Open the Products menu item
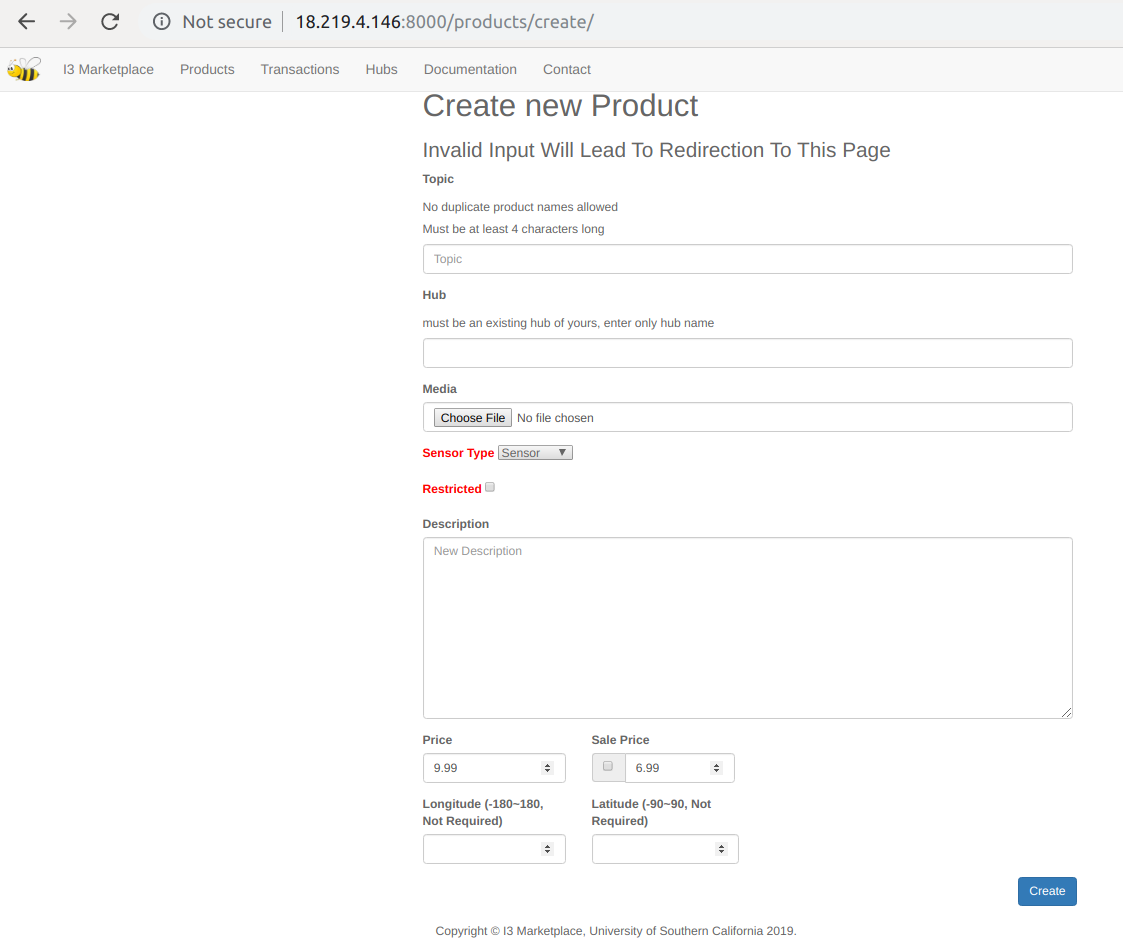Screen dimensions: 1123x942 click(x=207, y=69)
